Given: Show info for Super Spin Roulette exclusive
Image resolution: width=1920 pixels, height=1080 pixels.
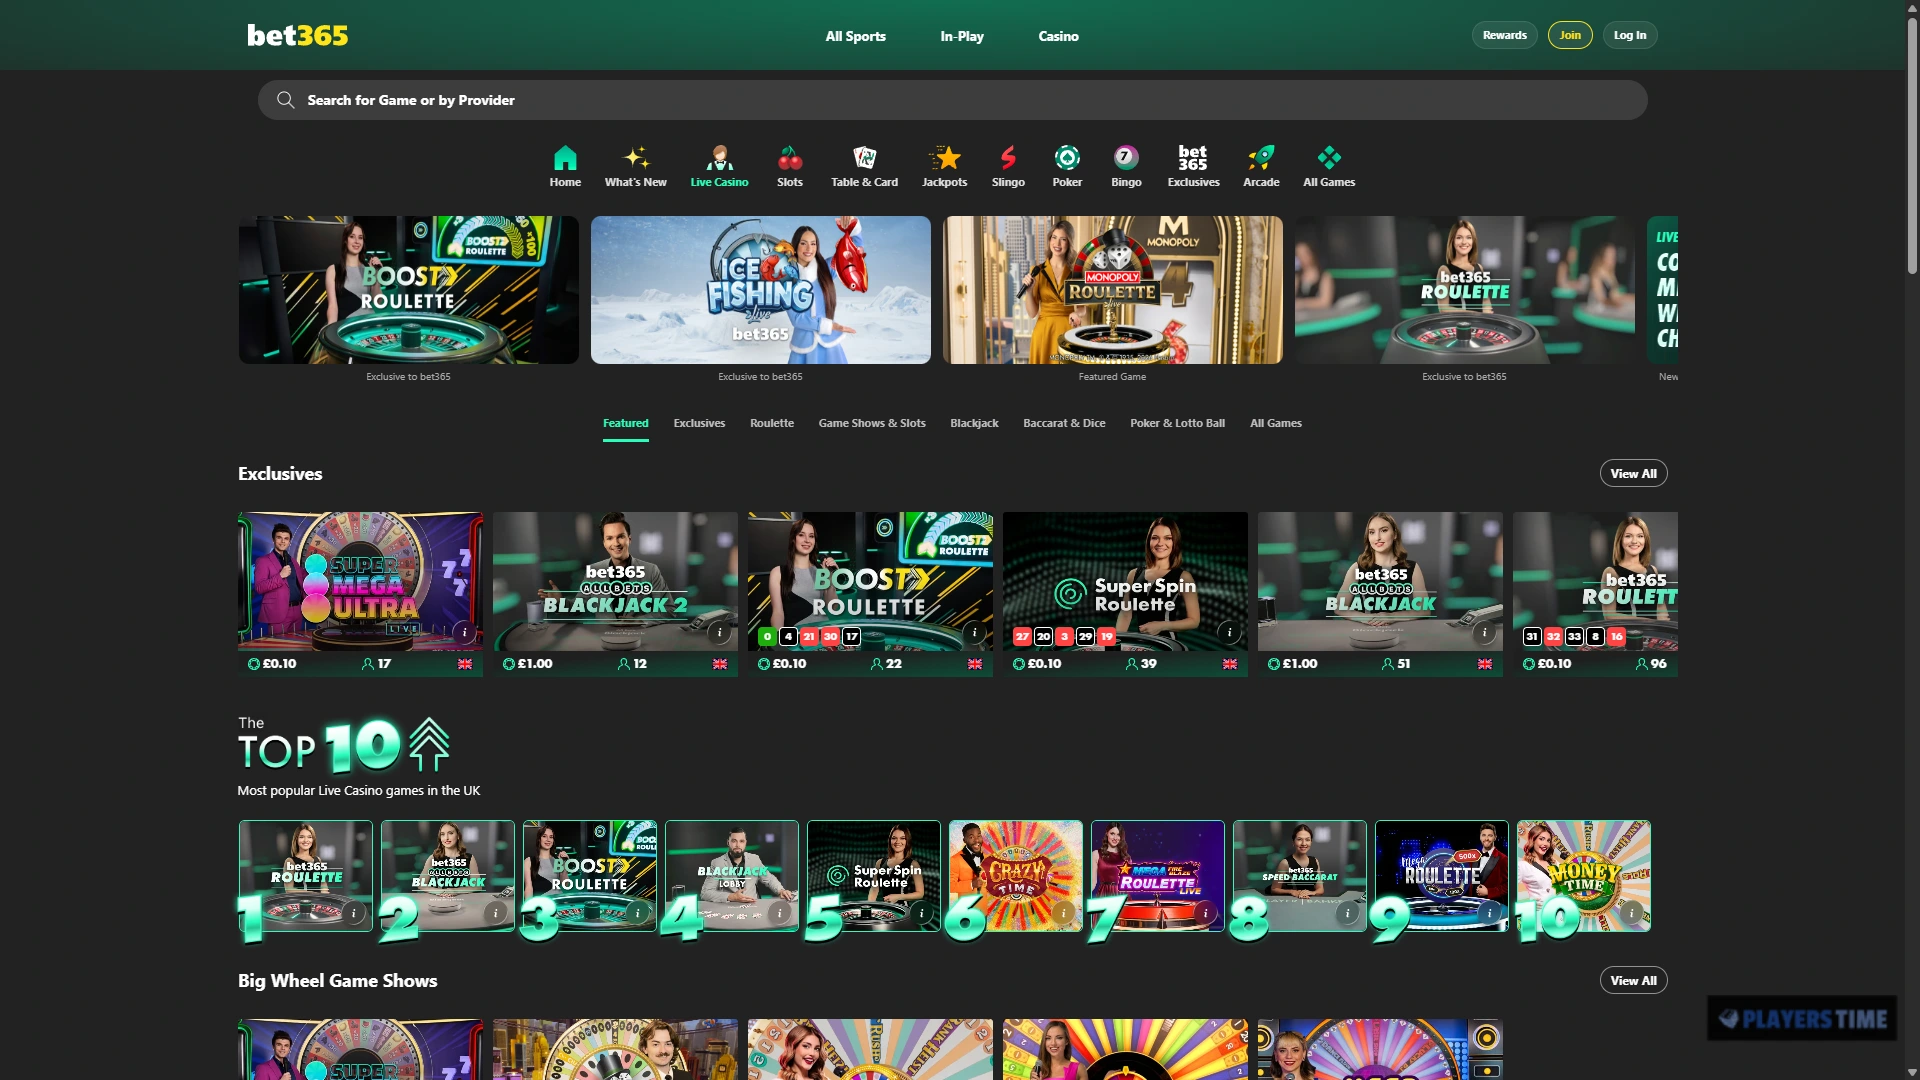Looking at the screenshot, I should pyautogui.click(x=1229, y=632).
